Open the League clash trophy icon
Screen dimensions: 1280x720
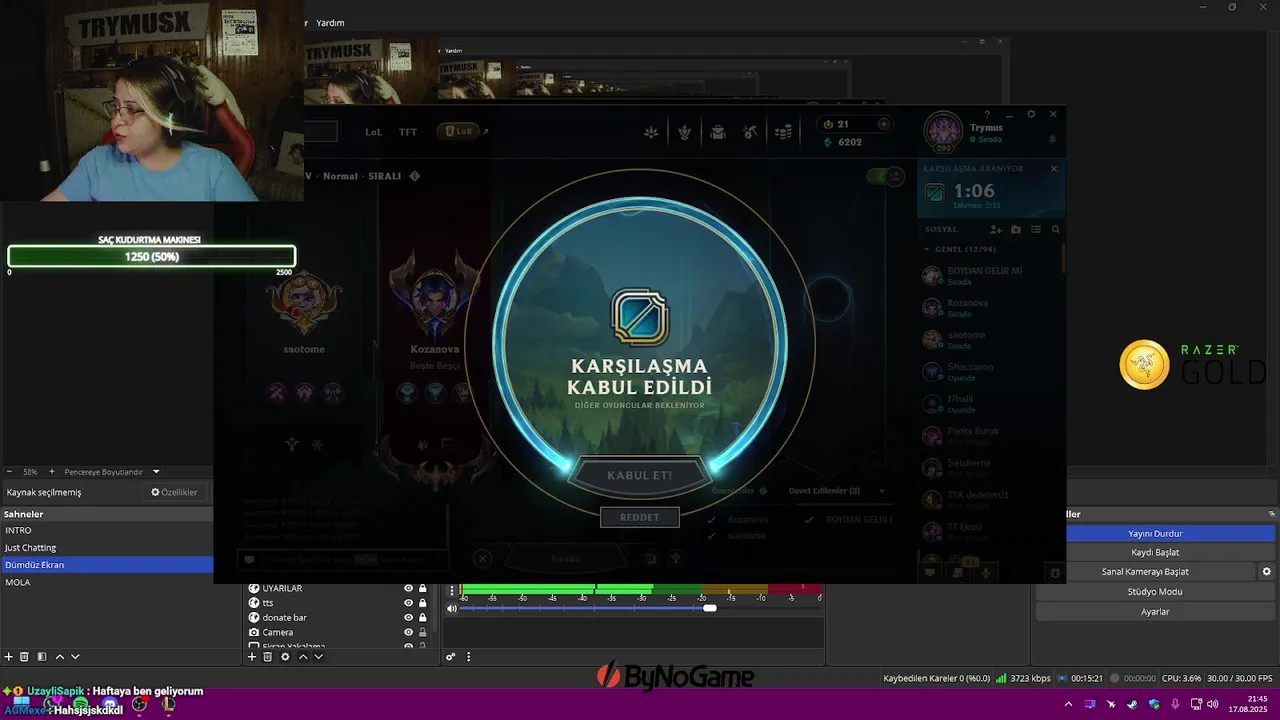tap(685, 132)
